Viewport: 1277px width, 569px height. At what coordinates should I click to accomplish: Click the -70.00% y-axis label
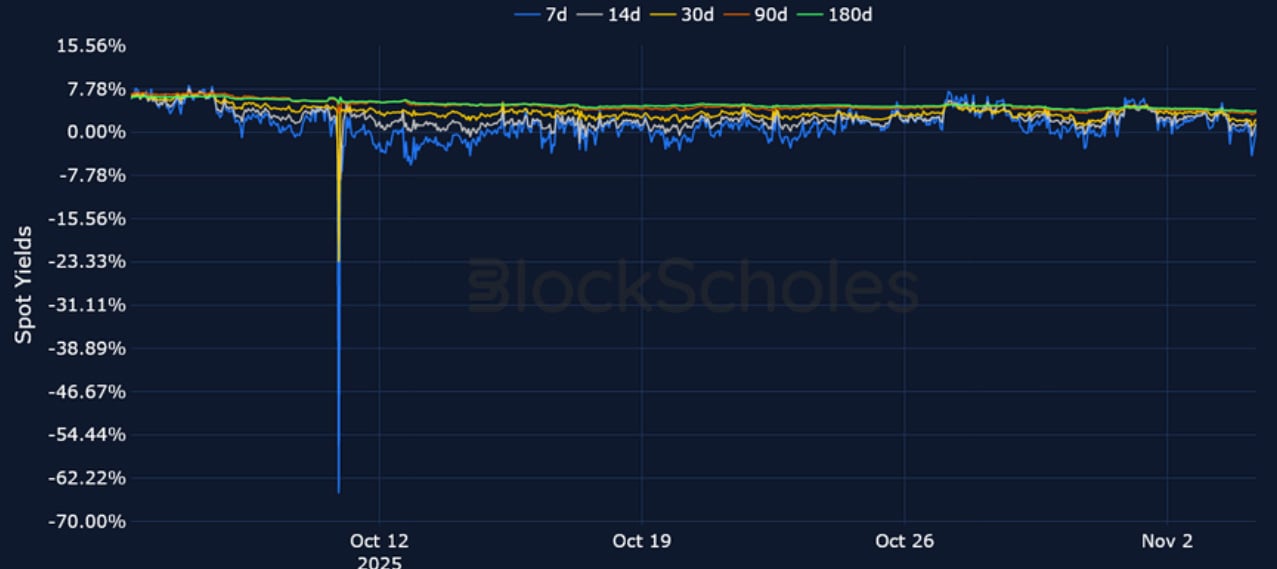[88, 521]
